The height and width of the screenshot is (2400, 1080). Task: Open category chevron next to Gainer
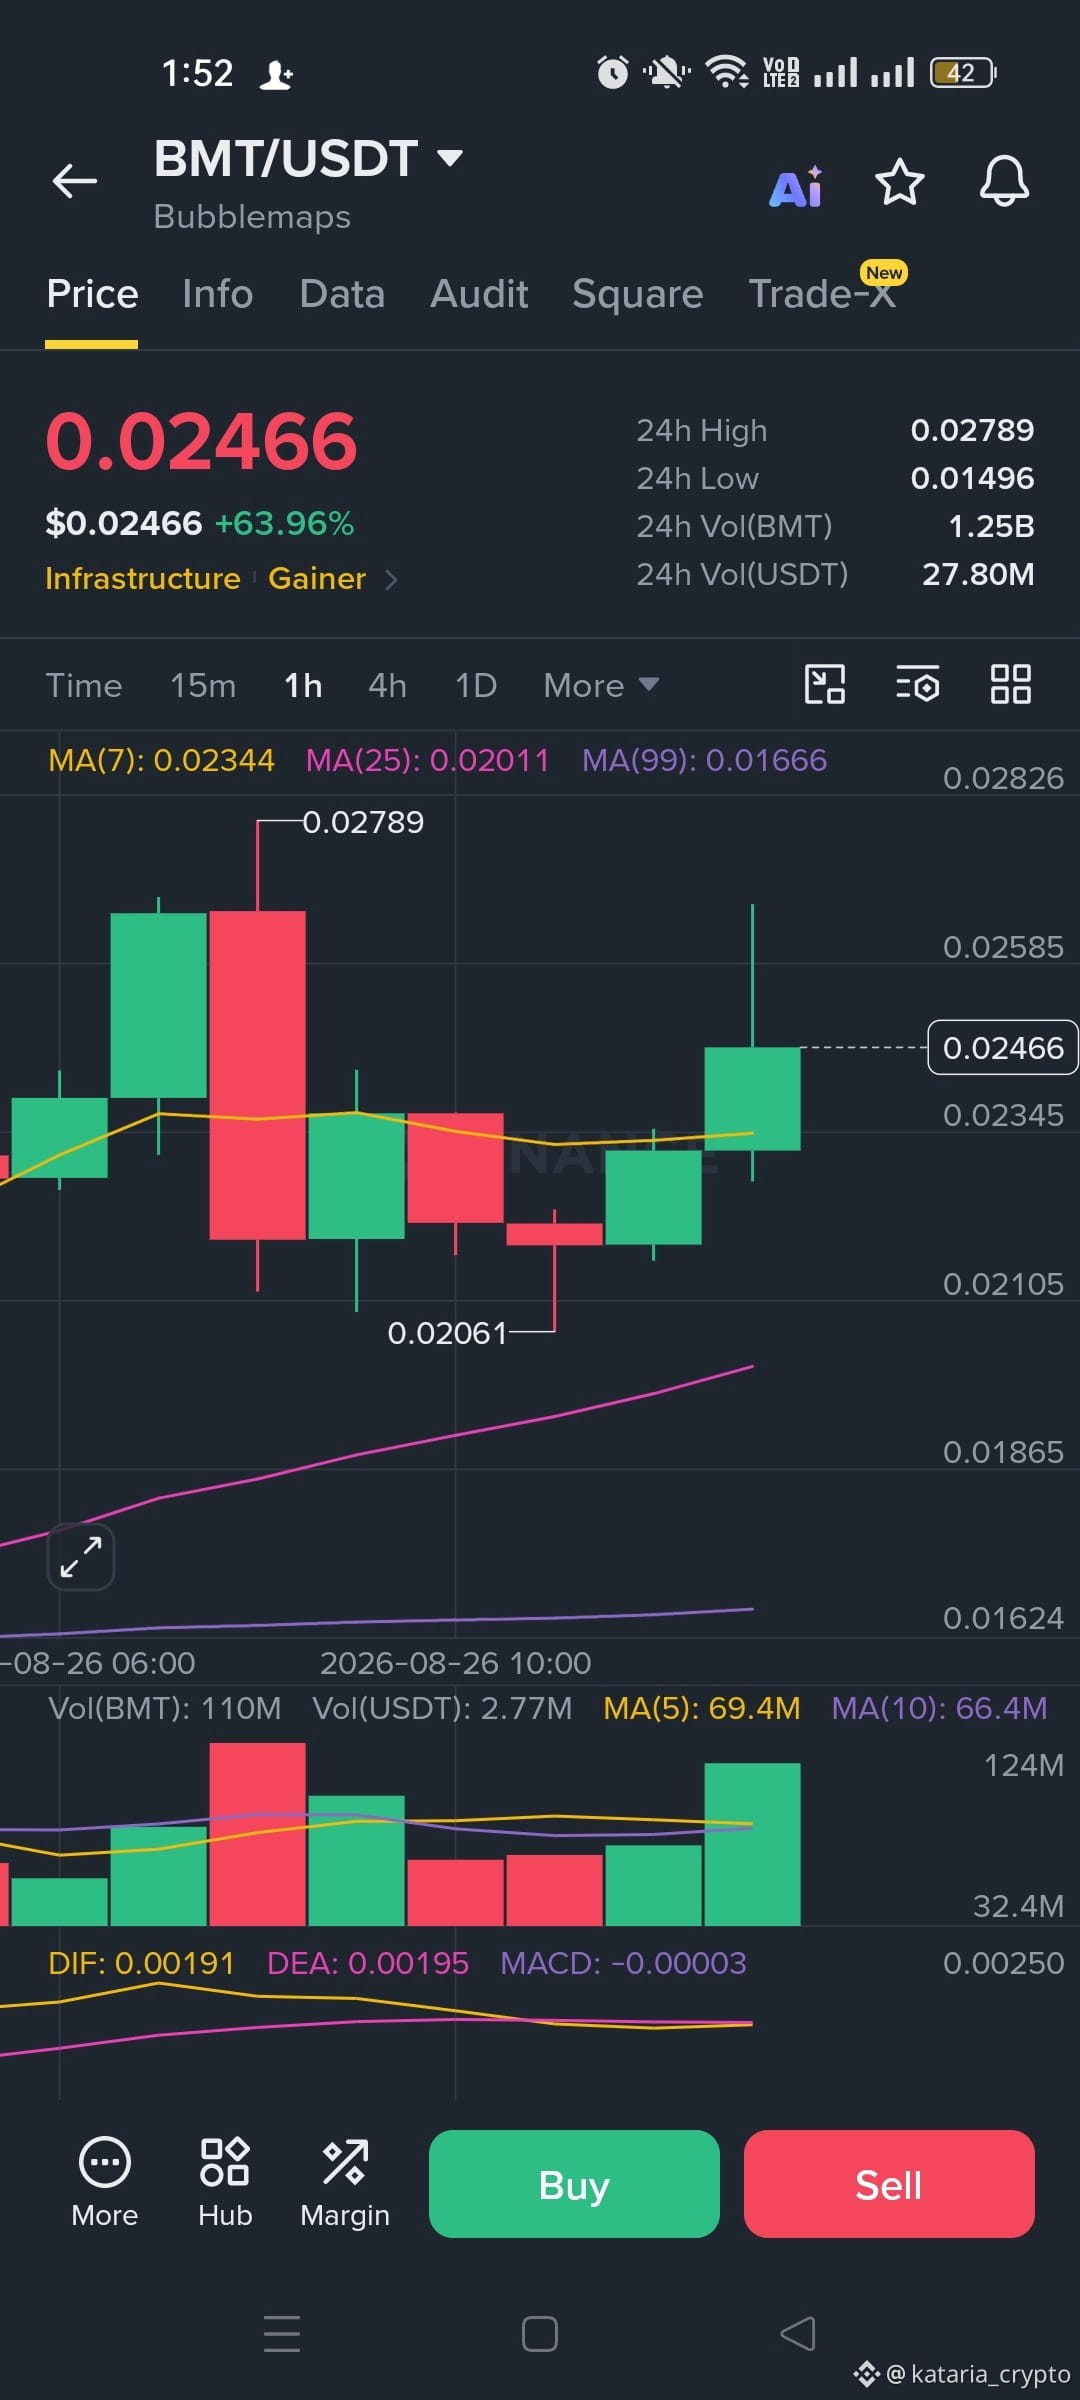tap(391, 579)
